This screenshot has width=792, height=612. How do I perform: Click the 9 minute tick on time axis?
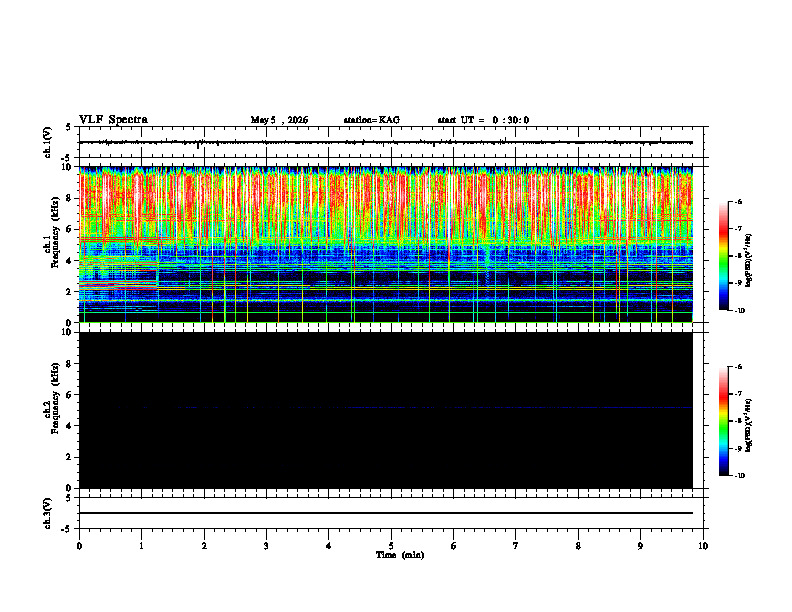640,546
